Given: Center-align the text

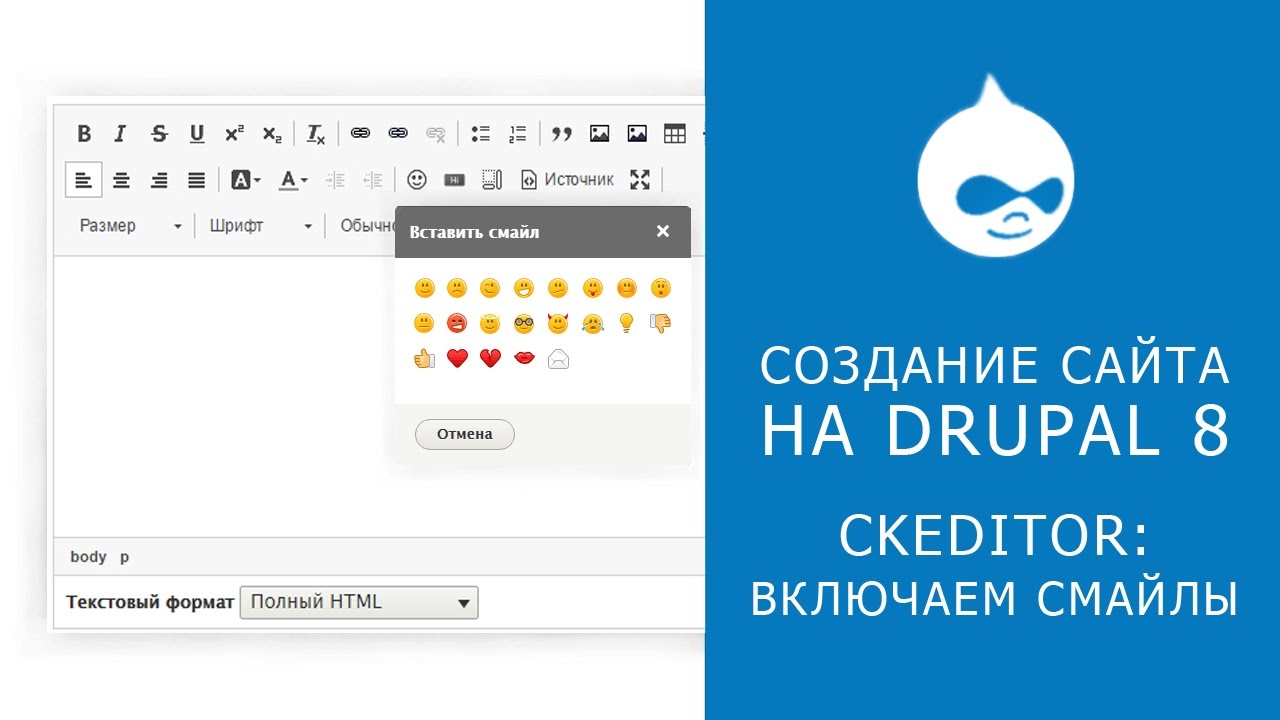Looking at the screenshot, I should pyautogui.click(x=121, y=180).
